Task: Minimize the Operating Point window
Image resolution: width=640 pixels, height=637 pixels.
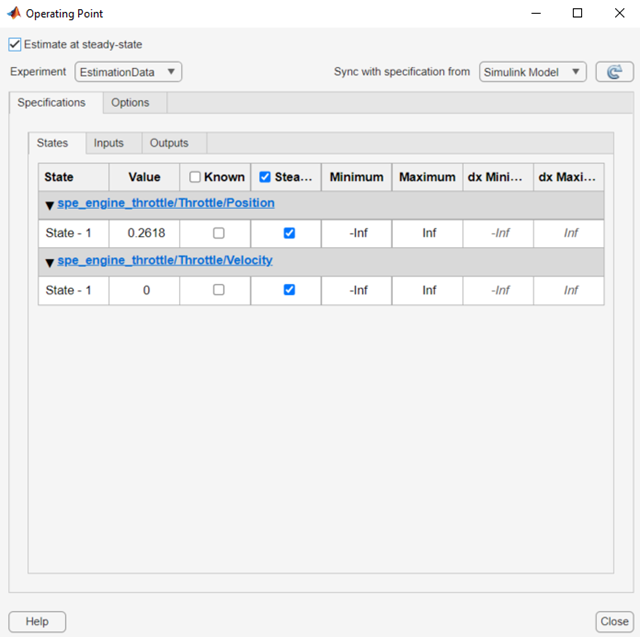Action: (536, 13)
